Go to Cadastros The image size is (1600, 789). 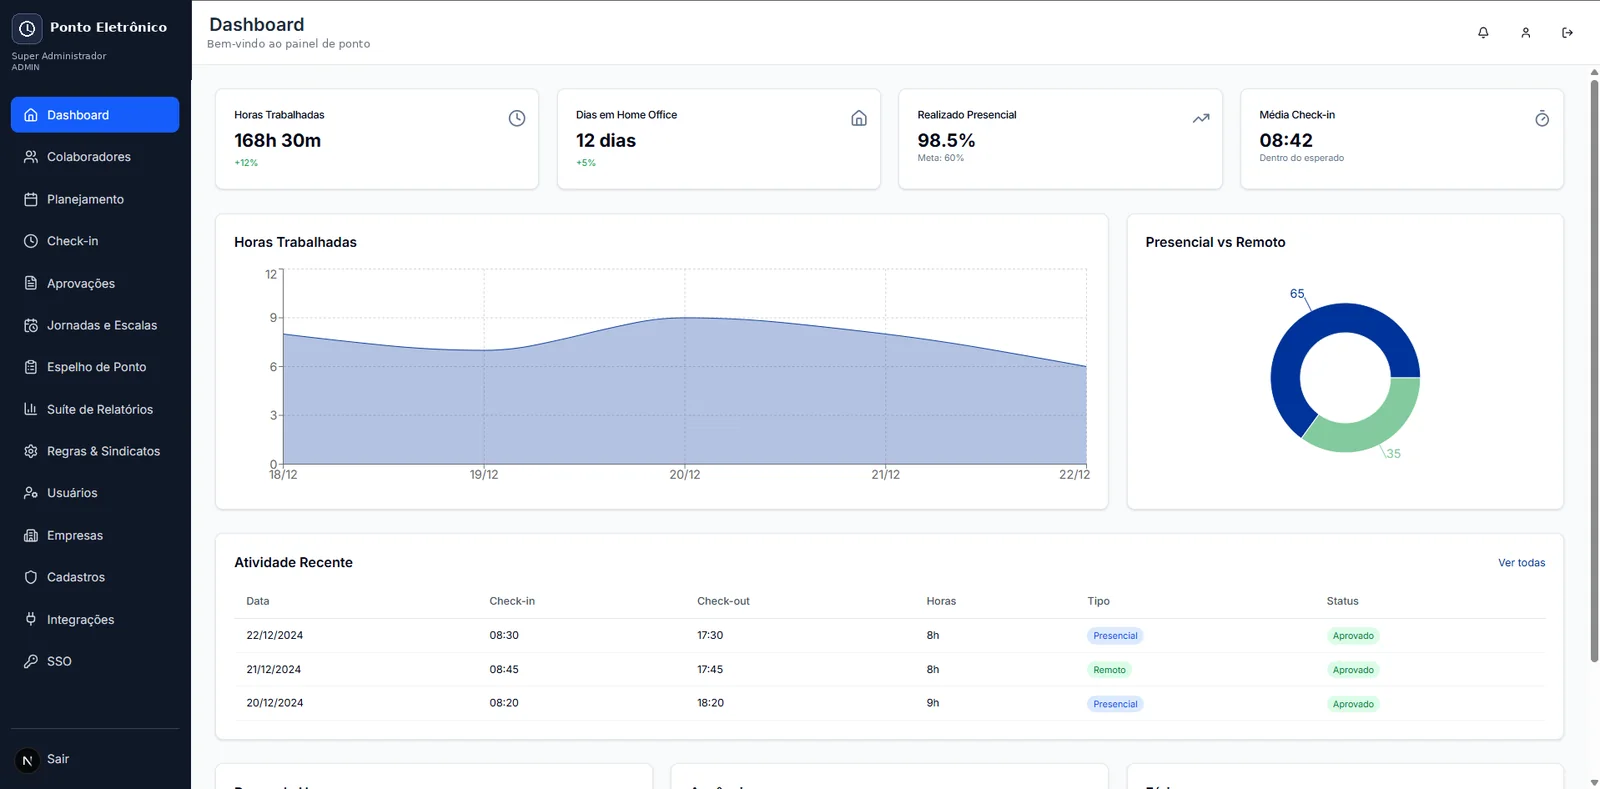[x=95, y=577]
